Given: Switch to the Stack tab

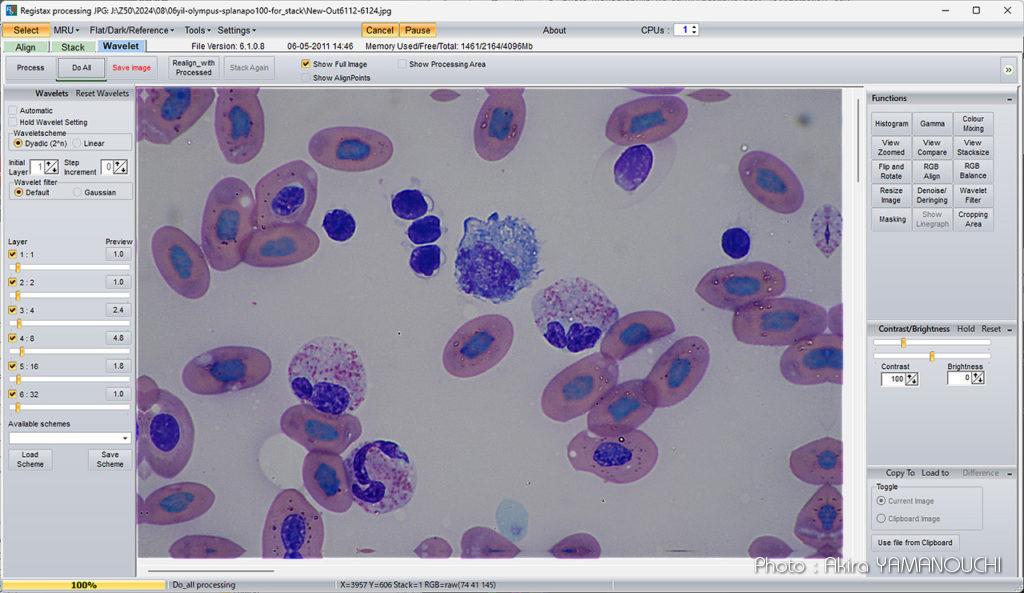Looking at the screenshot, I should click(x=73, y=47).
